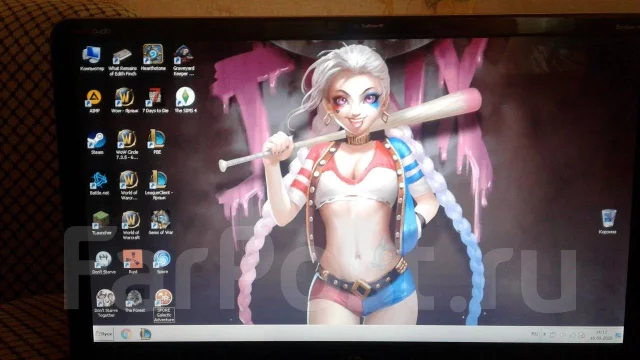This screenshot has width=640, height=360.
Task: Open the Hearthstone shortcut
Action: [x=153, y=58]
